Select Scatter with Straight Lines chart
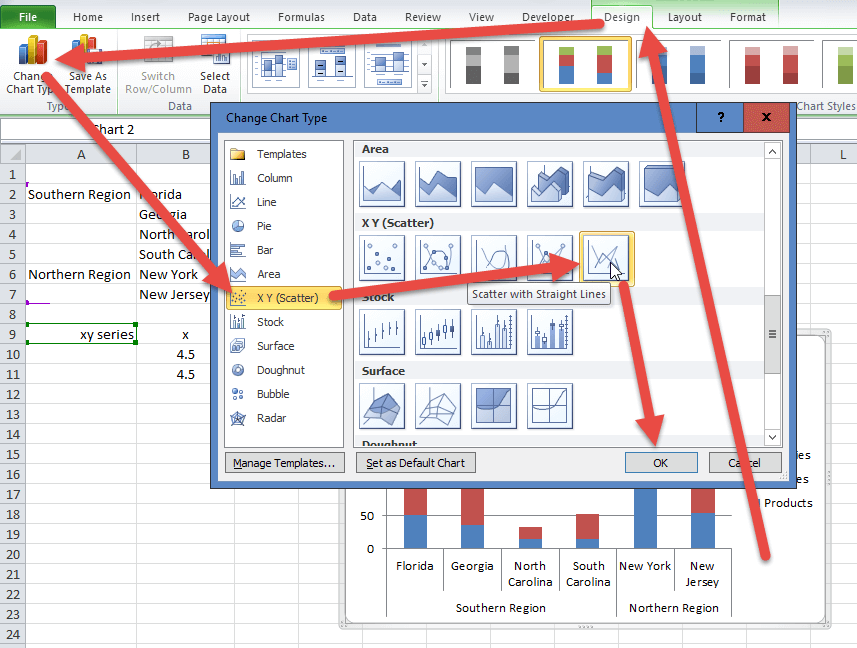This screenshot has height=648, width=857. tap(606, 258)
